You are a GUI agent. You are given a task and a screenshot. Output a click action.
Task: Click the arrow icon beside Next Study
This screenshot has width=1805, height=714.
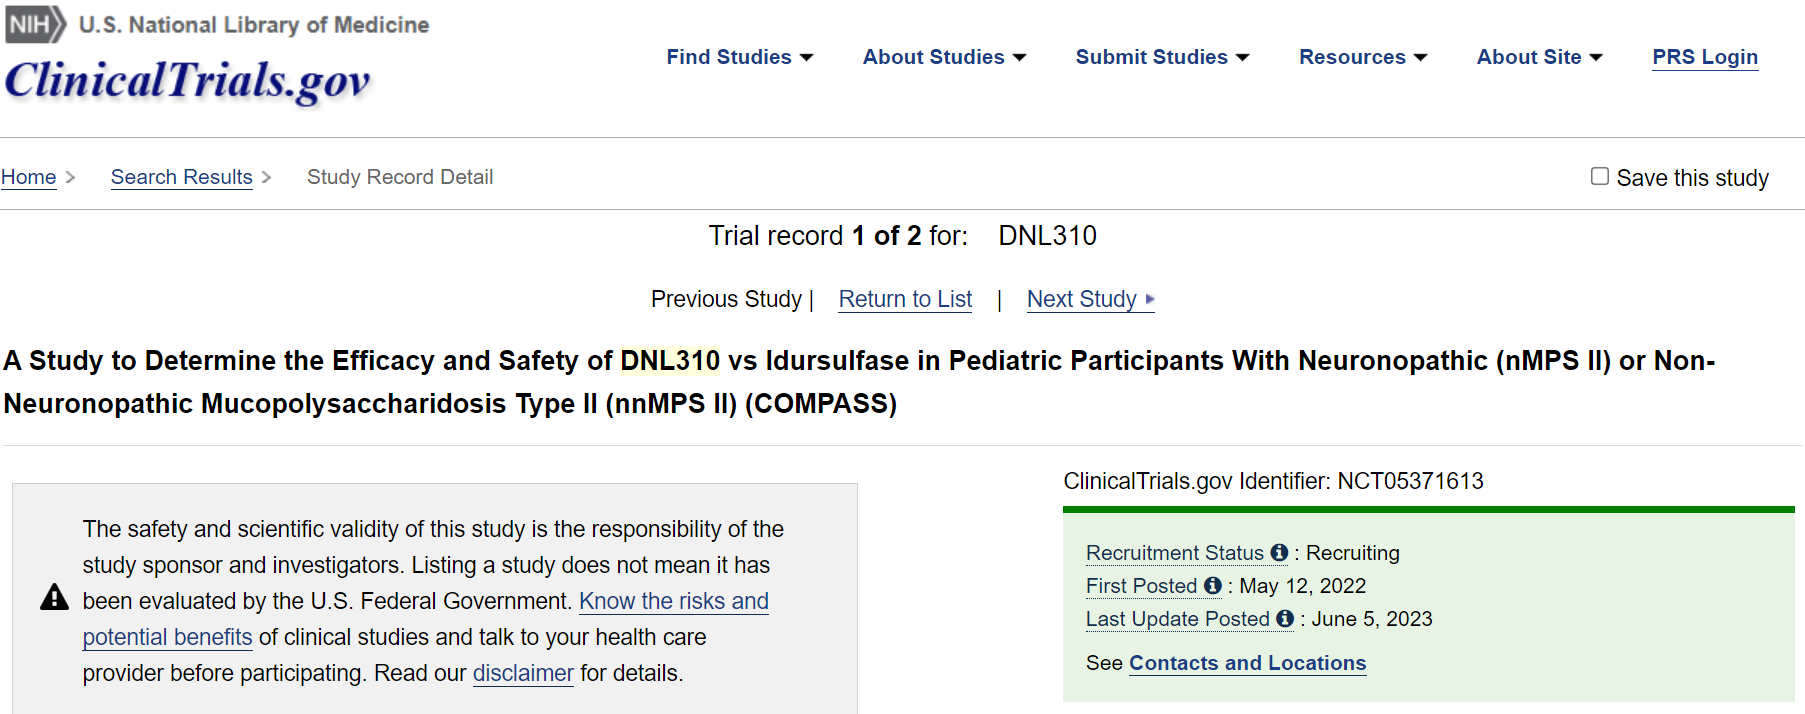pos(1150,299)
